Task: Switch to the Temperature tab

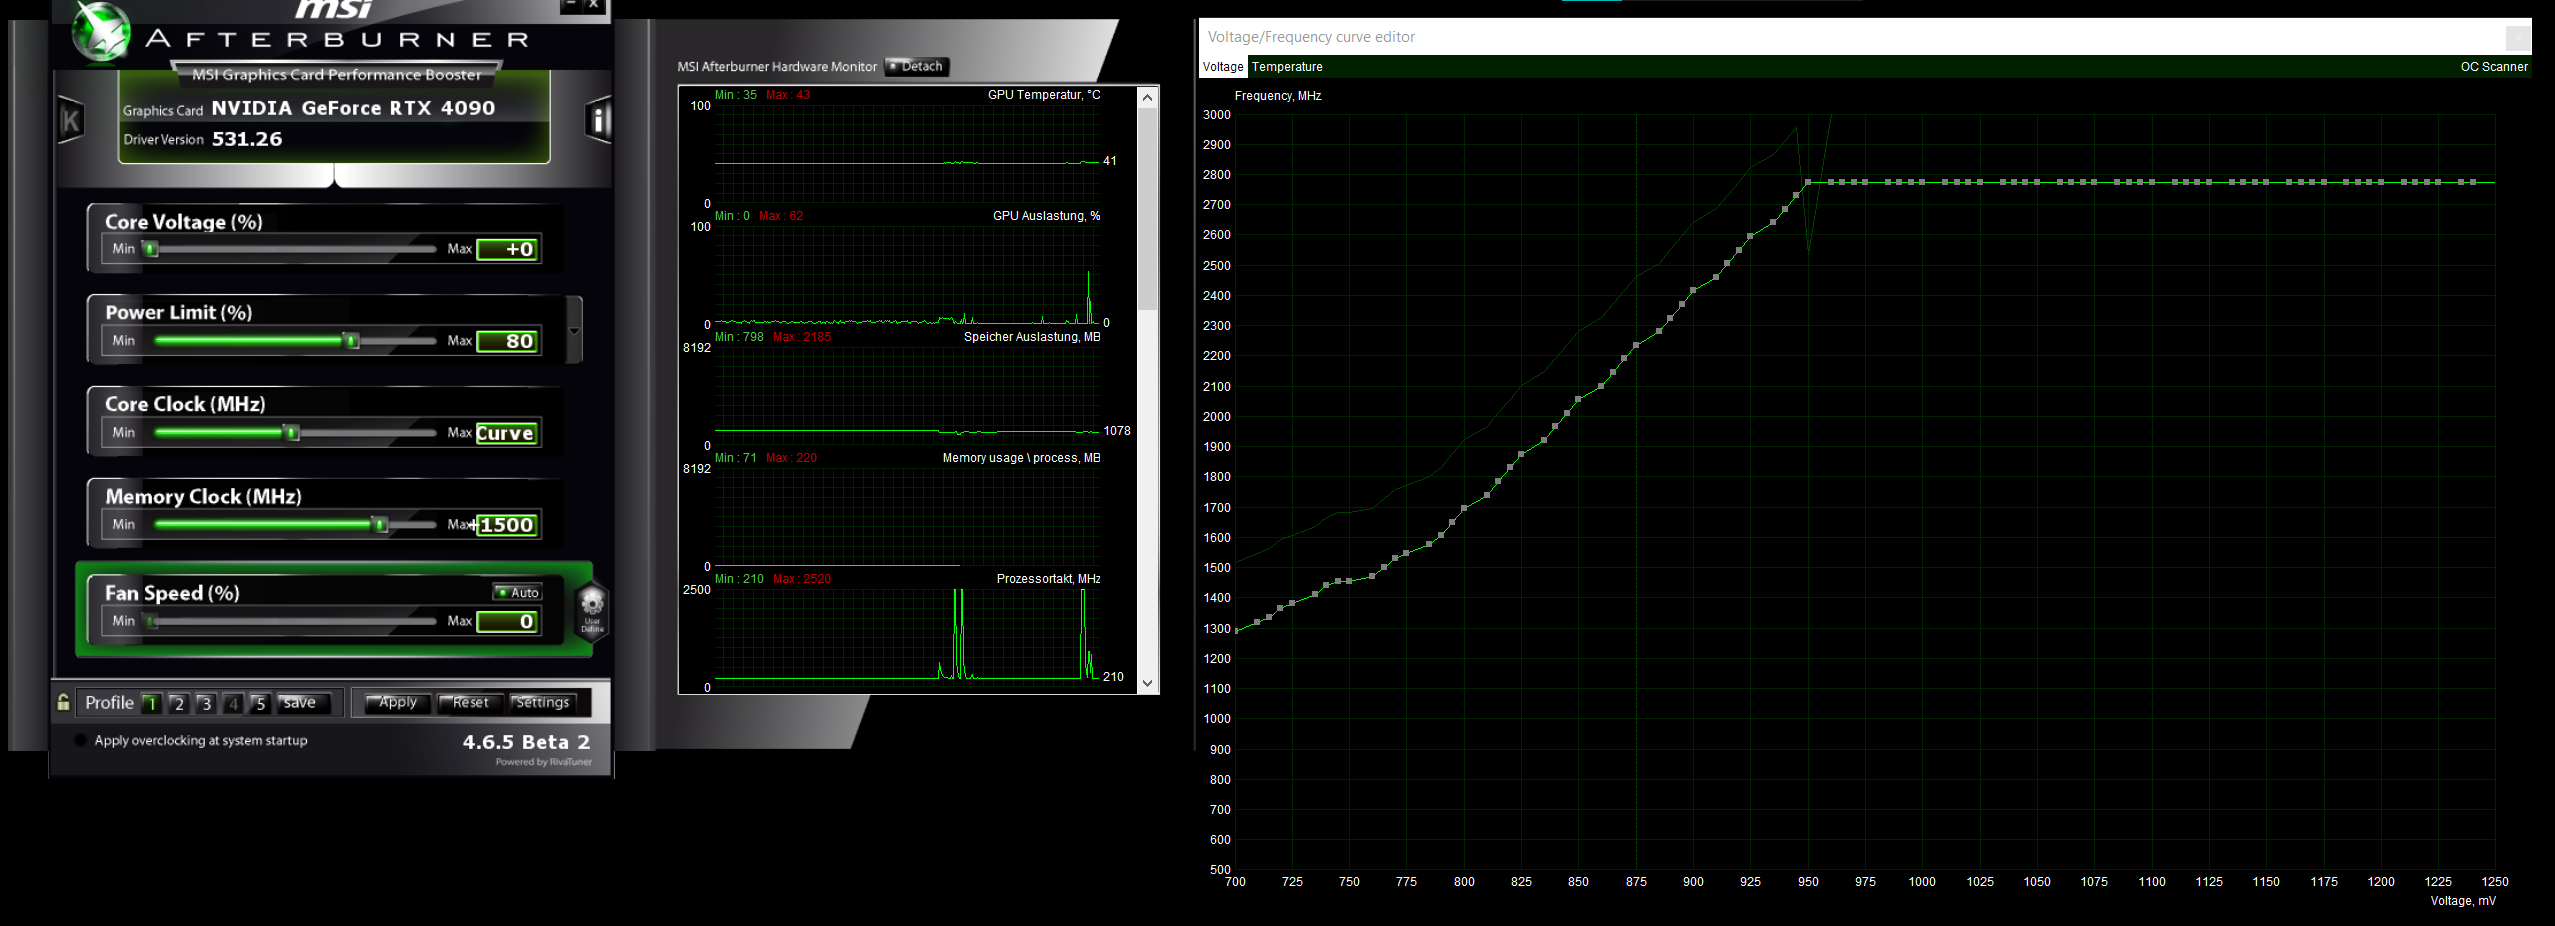Action: (x=1287, y=67)
